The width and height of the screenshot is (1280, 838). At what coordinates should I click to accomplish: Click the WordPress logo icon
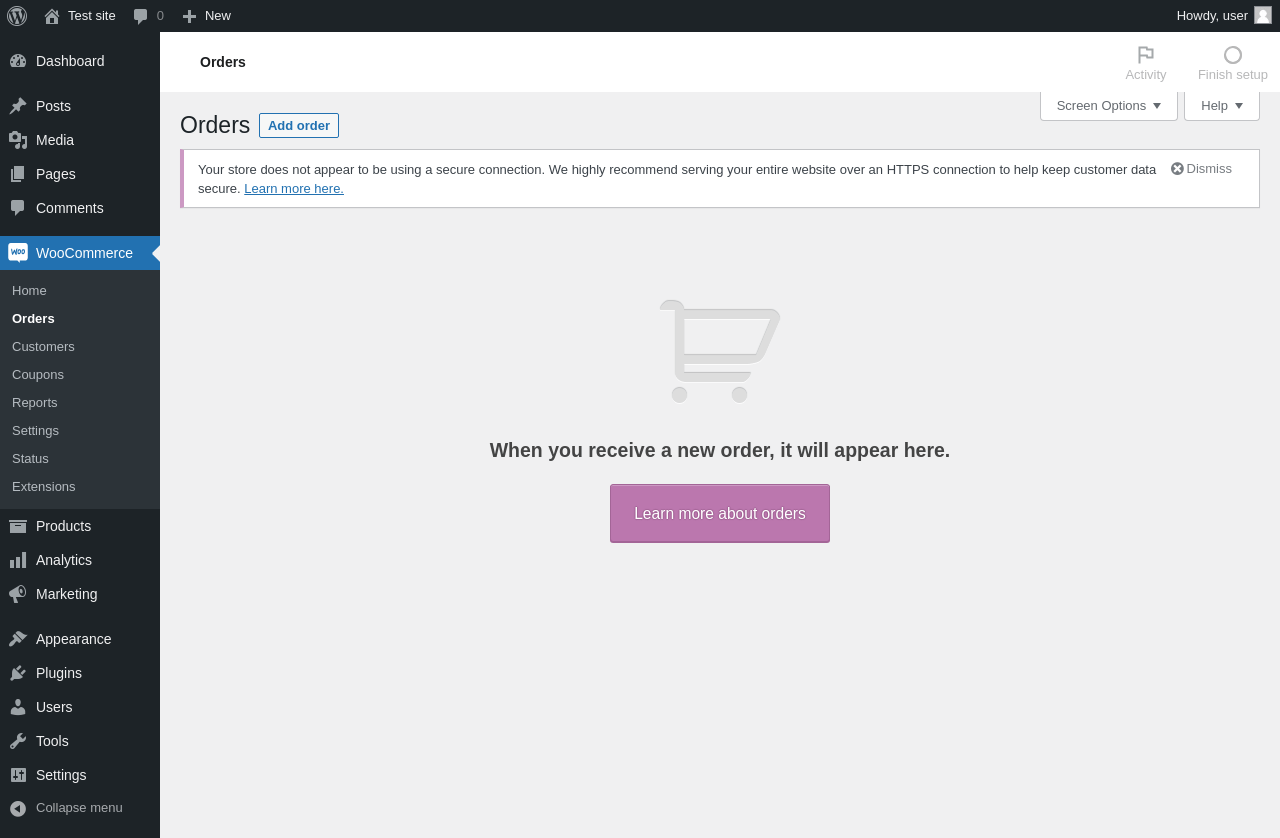pos(17,16)
